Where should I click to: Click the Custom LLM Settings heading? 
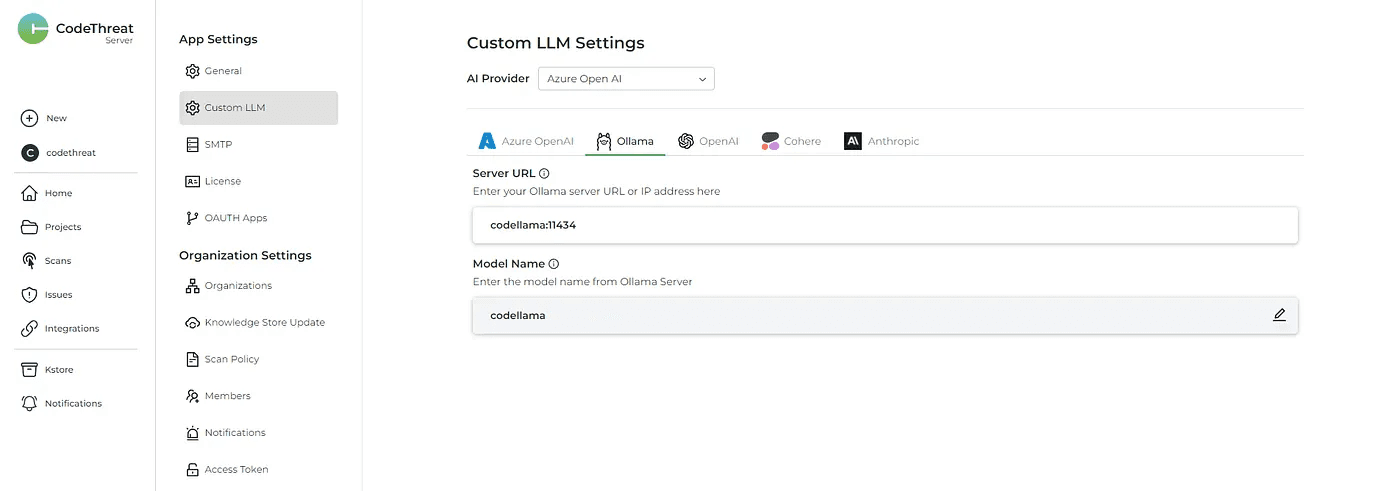pyautogui.click(x=556, y=43)
